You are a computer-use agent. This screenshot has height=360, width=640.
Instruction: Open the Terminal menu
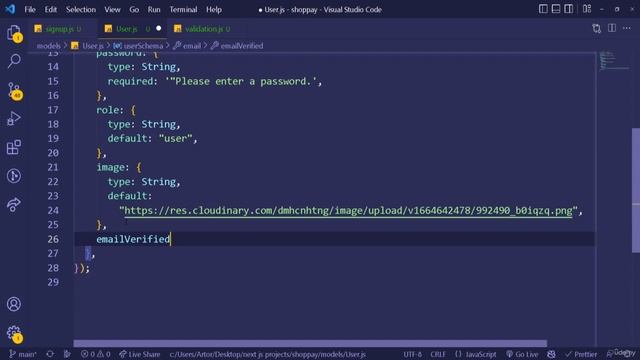pyautogui.click(x=183, y=9)
